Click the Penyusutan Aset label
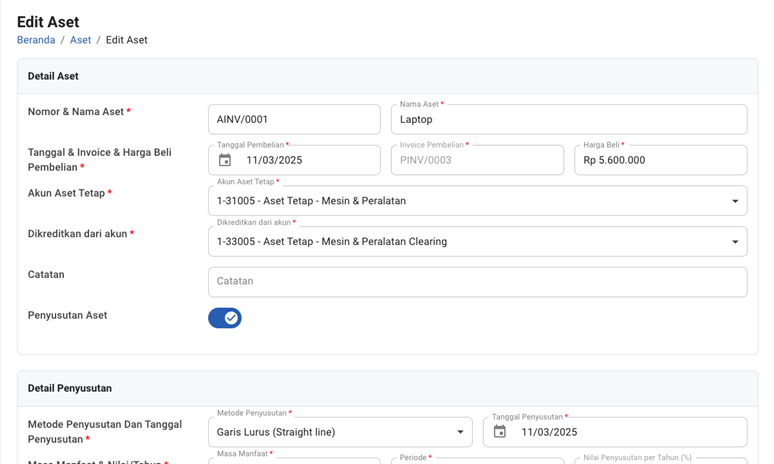Viewport: 774px width, 464px height. tap(67, 315)
